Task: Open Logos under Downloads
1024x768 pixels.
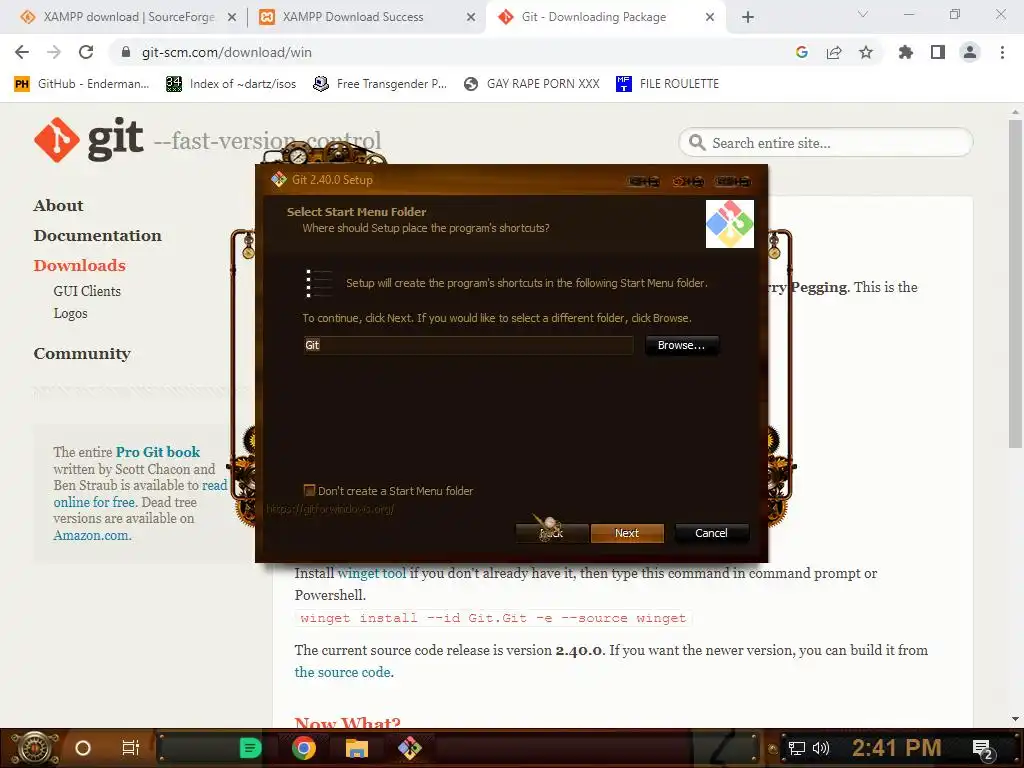Action: [x=71, y=313]
